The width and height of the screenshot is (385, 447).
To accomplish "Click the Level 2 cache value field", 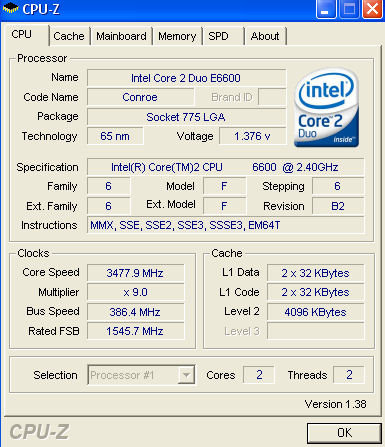I will point(315,312).
